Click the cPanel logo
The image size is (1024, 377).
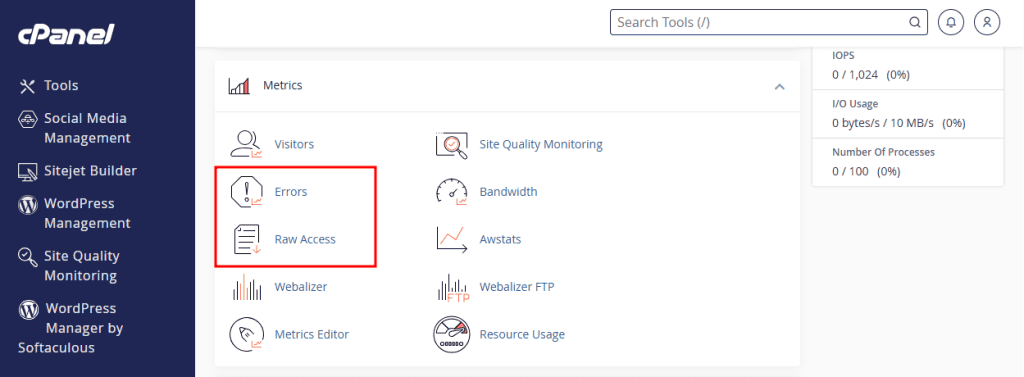click(66, 34)
